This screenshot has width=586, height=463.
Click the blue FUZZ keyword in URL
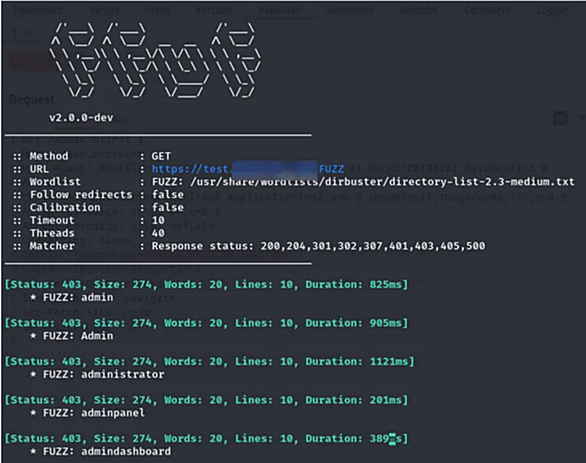(x=331, y=169)
